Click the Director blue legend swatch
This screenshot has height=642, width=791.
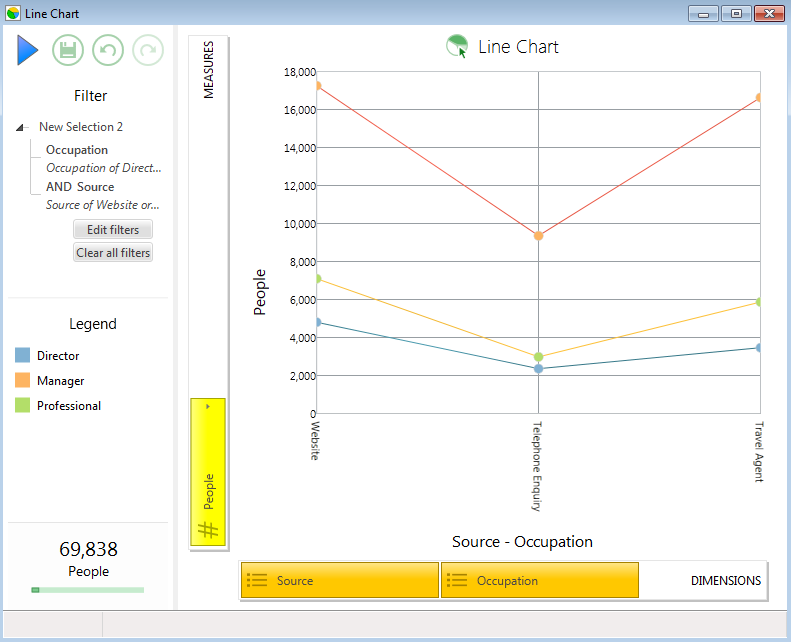[x=22, y=355]
